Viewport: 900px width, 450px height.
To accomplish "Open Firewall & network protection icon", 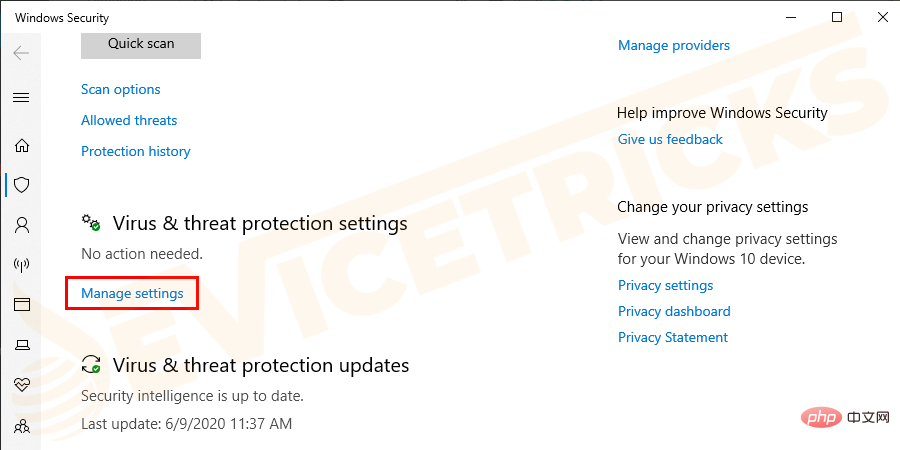I will click(21, 265).
